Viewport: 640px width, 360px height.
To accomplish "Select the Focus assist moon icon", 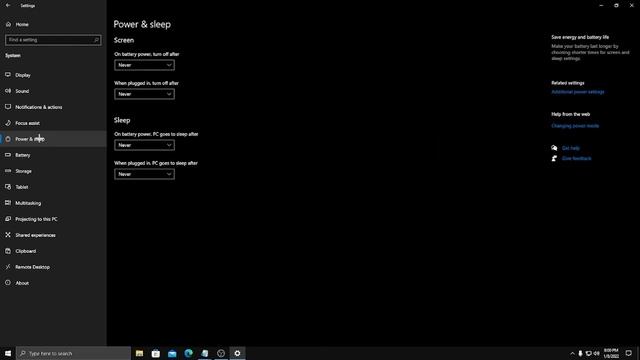I will click(8, 123).
